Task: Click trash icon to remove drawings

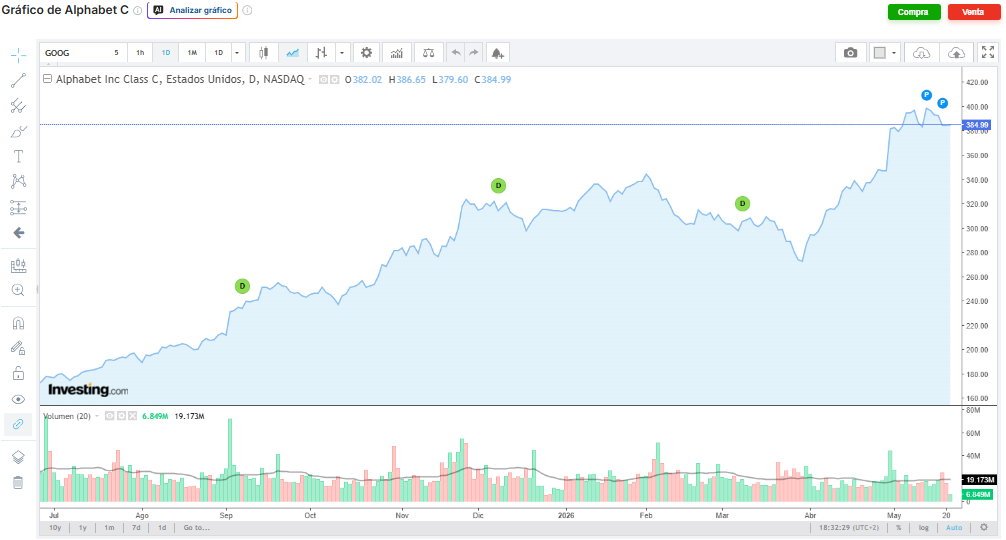Action: (x=19, y=482)
